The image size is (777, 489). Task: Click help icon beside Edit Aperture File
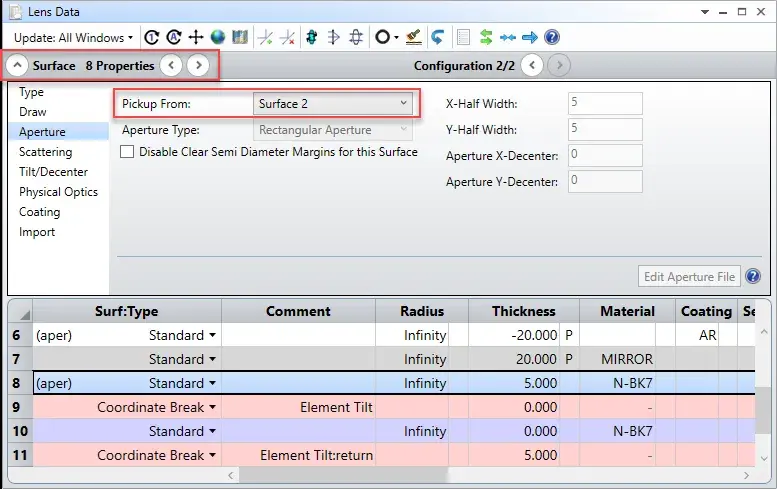point(753,276)
